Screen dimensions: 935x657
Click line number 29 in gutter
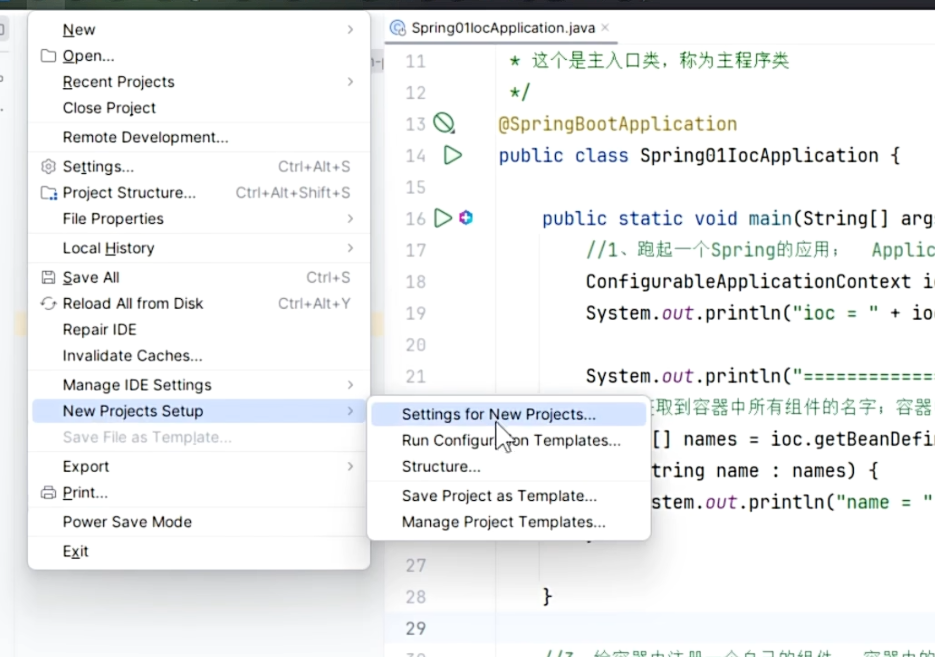(x=416, y=628)
